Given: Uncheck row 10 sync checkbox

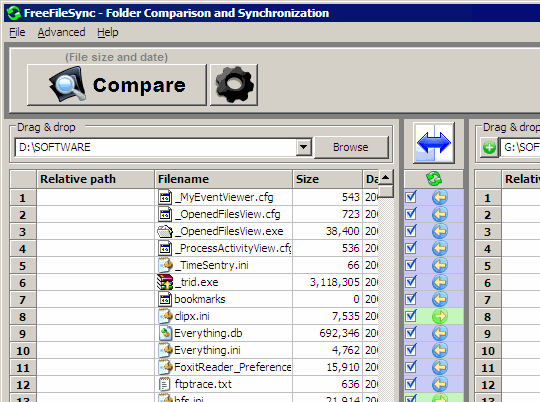Looking at the screenshot, I should (x=411, y=350).
